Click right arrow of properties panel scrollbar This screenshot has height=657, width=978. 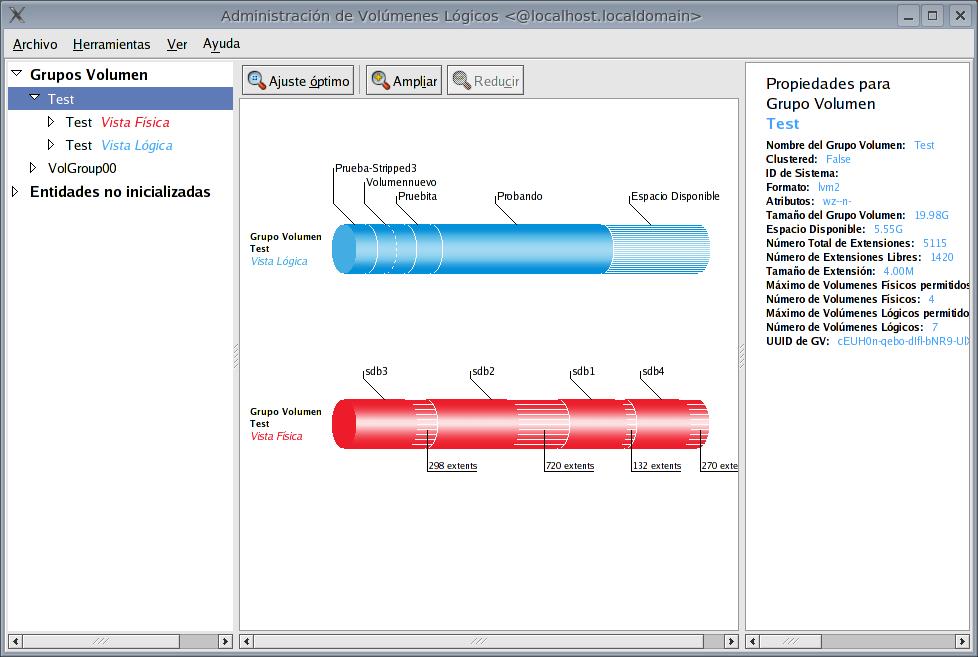(x=963, y=641)
